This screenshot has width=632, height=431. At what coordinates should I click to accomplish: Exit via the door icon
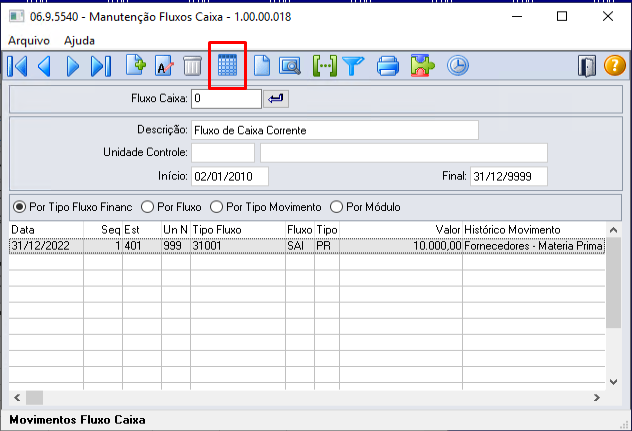[587, 66]
